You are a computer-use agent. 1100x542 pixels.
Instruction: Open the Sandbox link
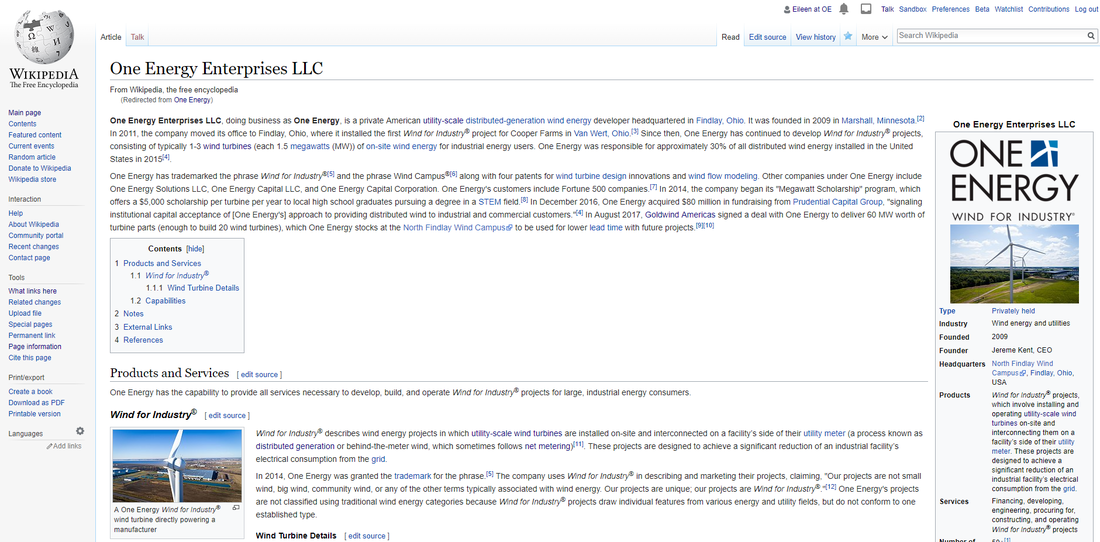coord(913,9)
